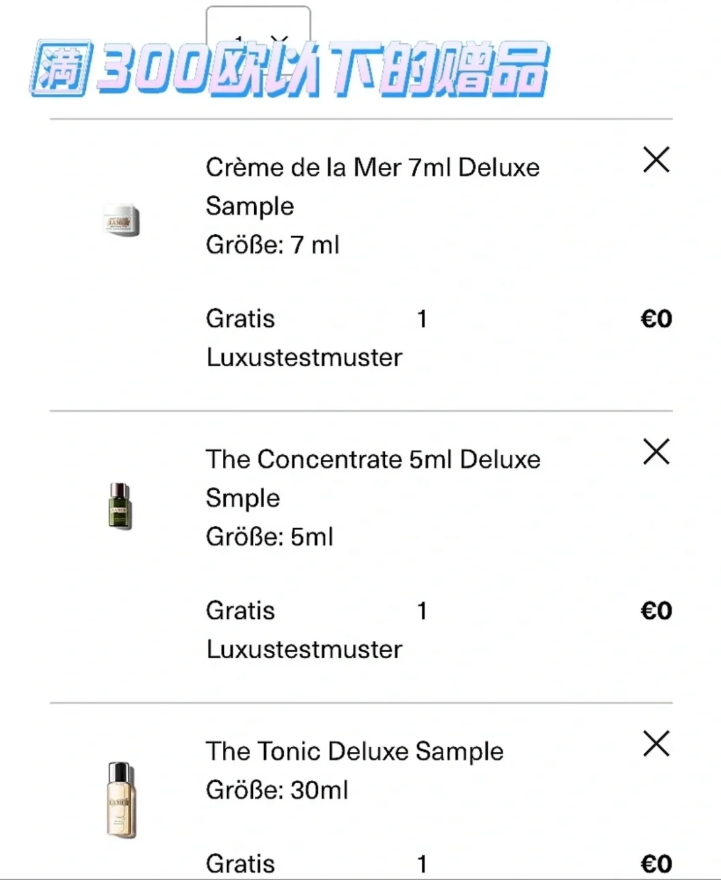
Task: Click the Größe: 5ml size text
Action: [270, 537]
